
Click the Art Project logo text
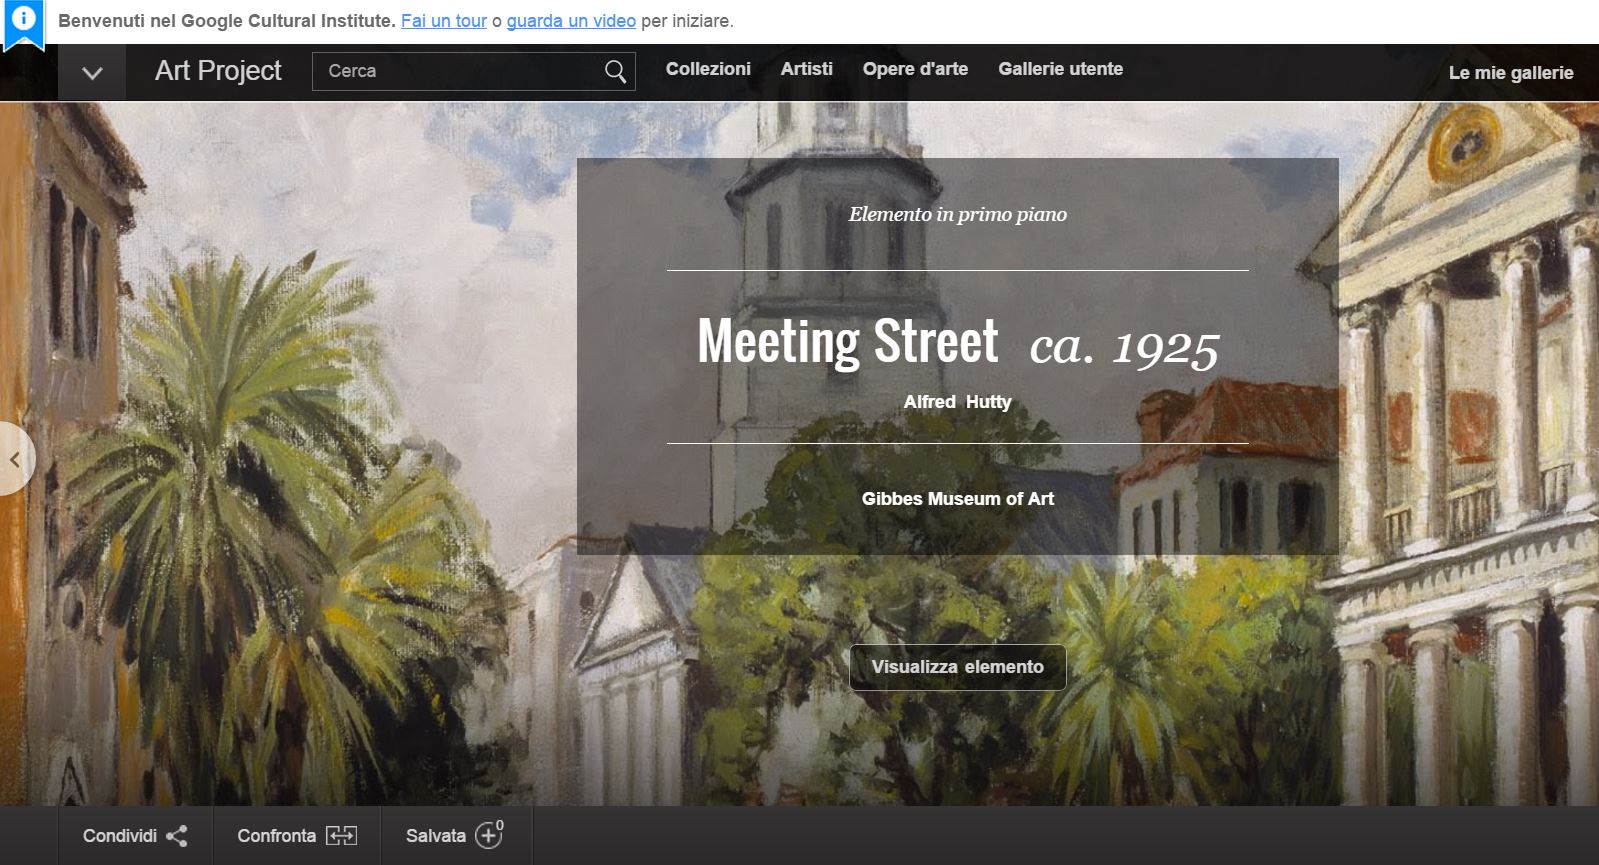[218, 71]
